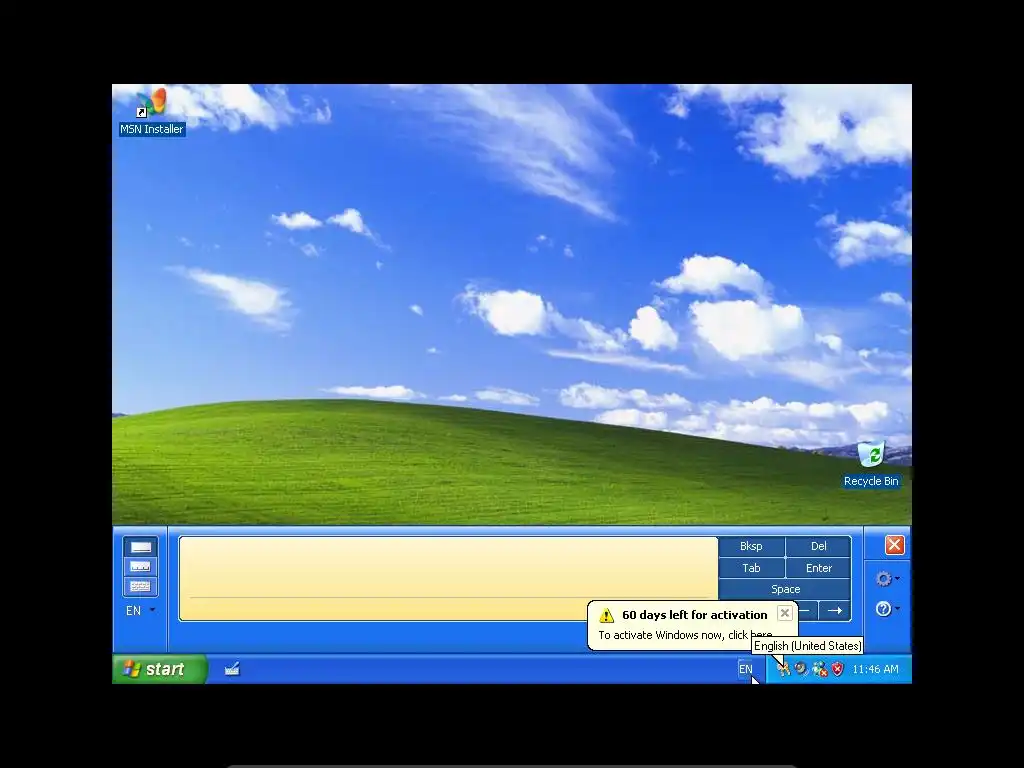Dismiss the activation balloon notification

[x=785, y=613]
